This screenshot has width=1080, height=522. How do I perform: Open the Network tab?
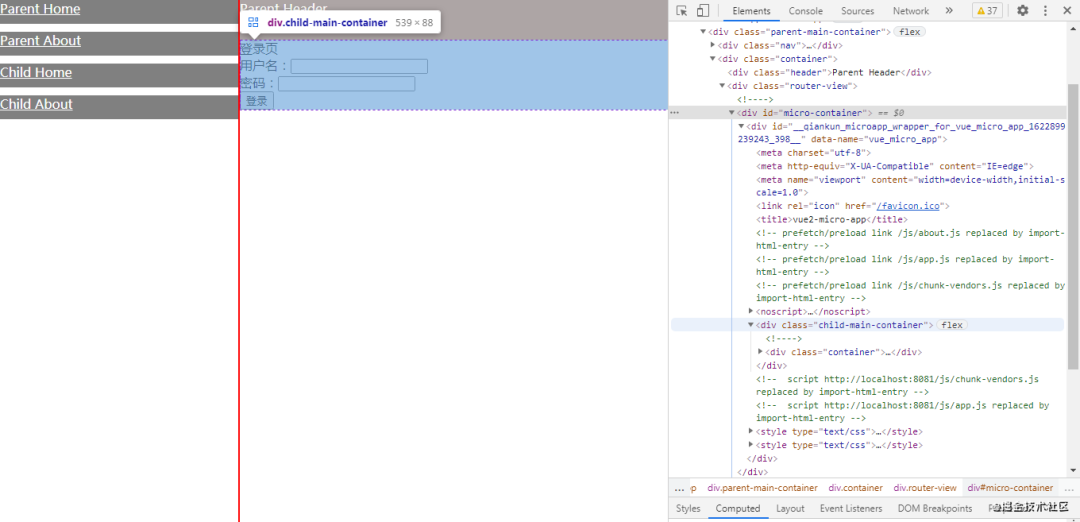tap(911, 10)
